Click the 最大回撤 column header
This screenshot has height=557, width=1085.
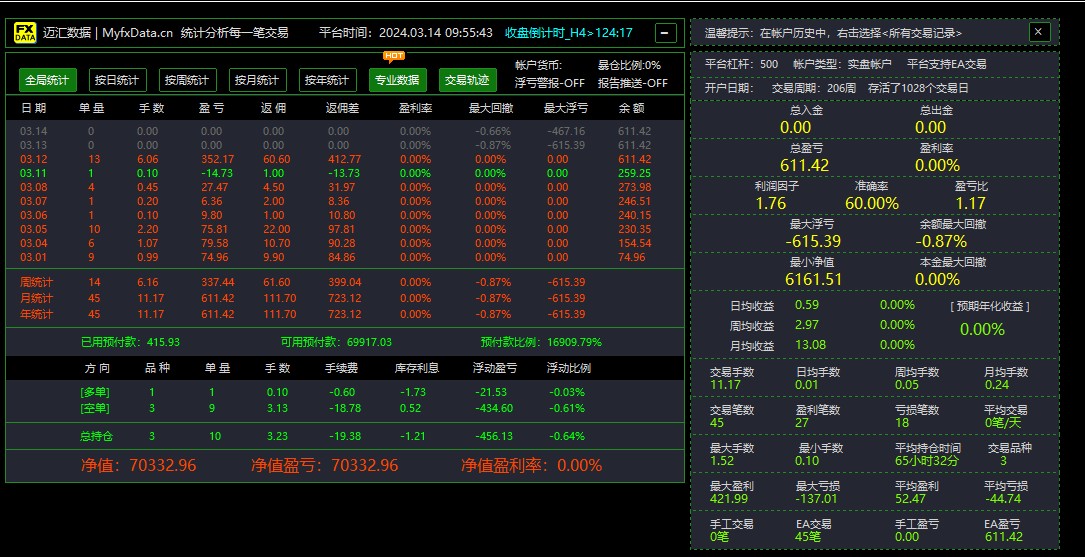[x=492, y=109]
